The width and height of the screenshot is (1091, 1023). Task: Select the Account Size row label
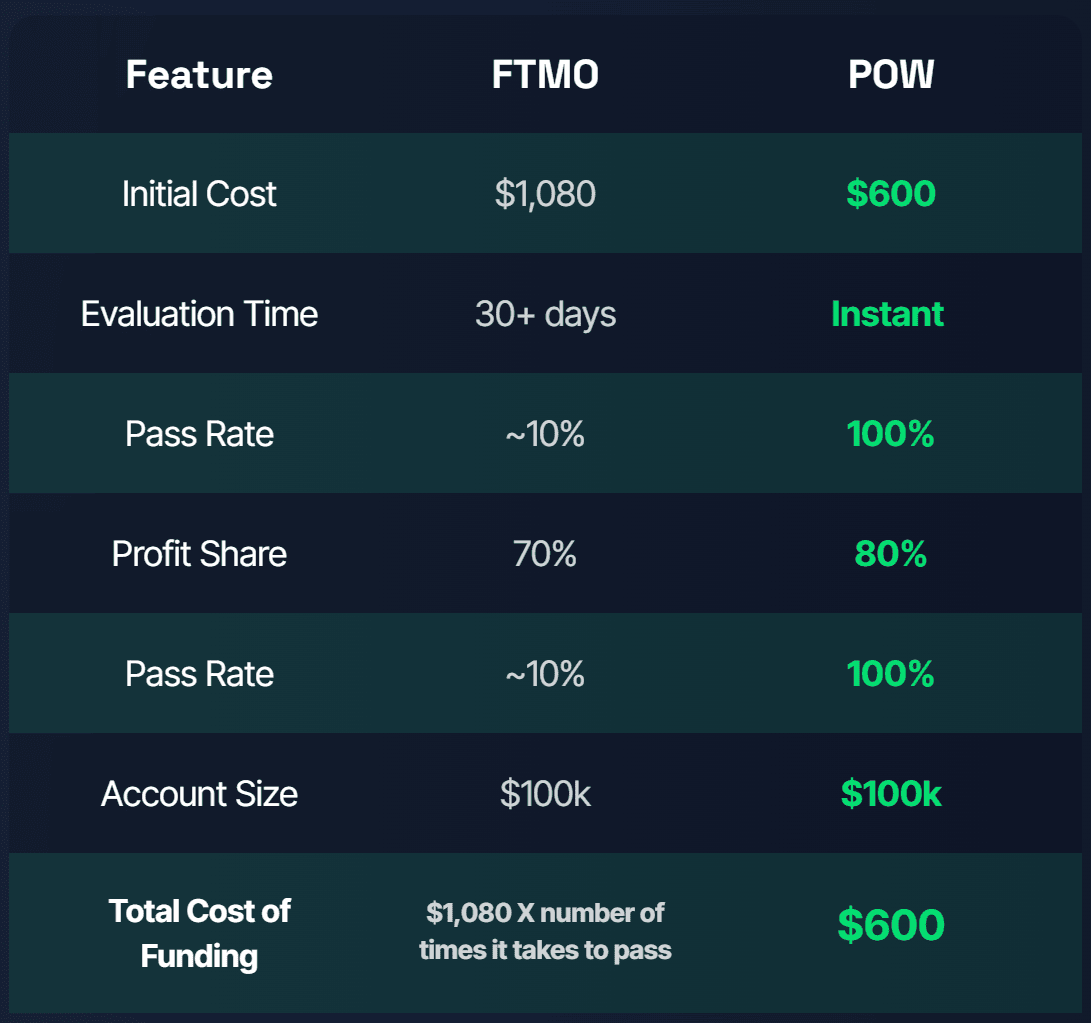(199, 794)
